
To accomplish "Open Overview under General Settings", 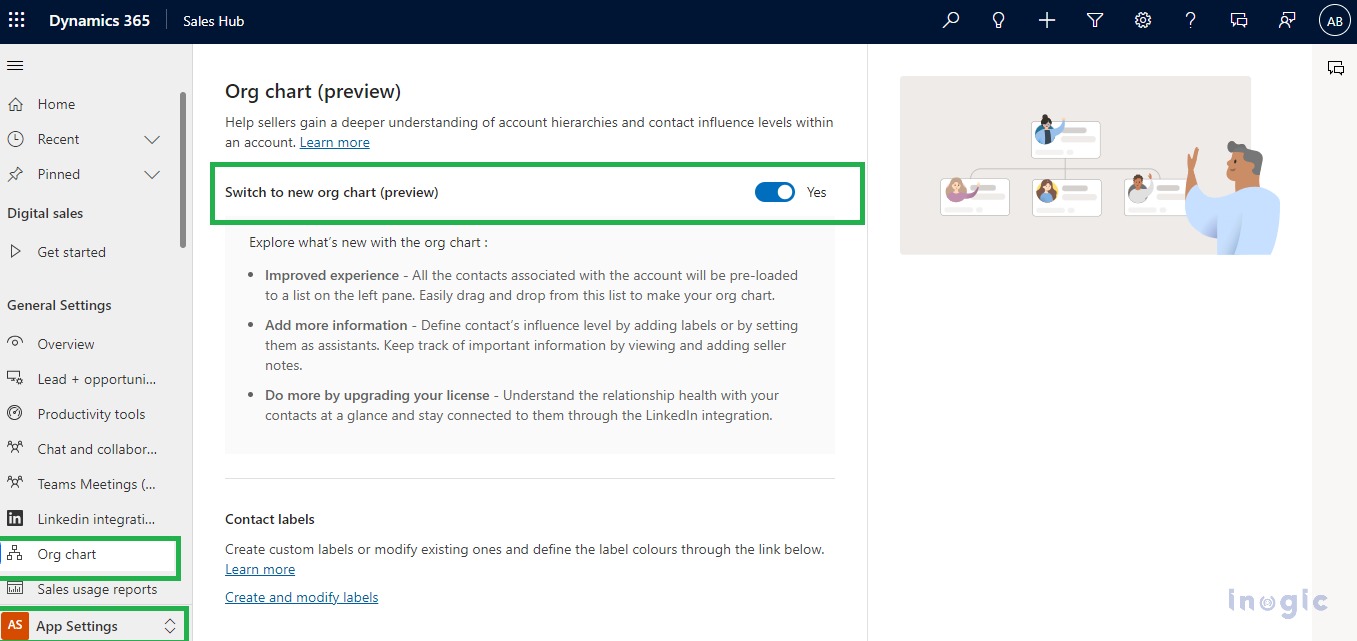I will [x=66, y=344].
